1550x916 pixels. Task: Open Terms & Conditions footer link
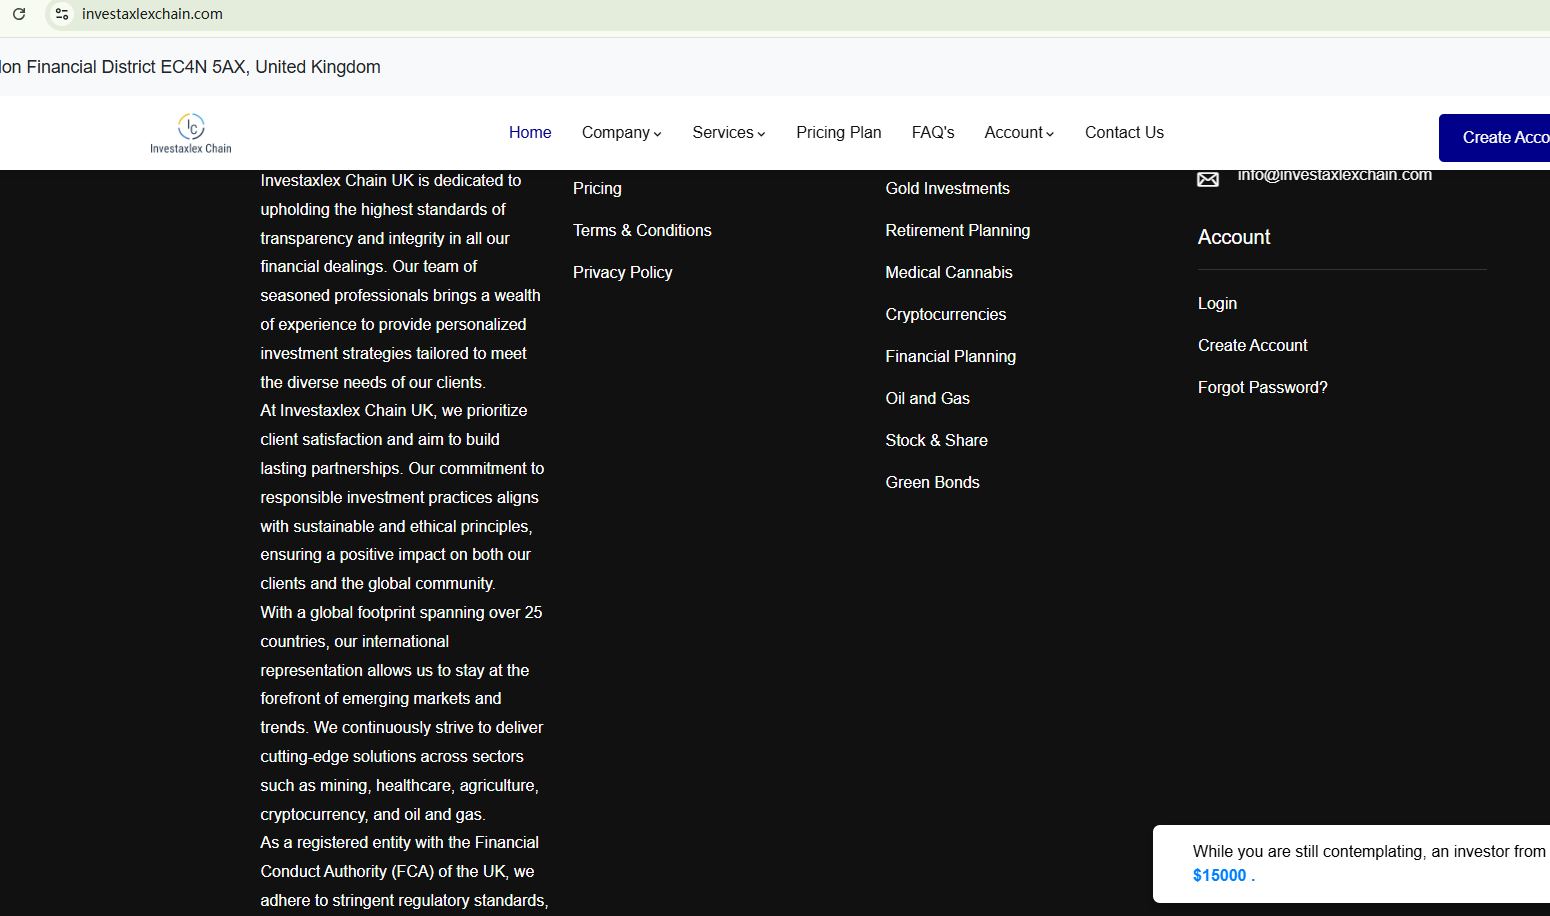[x=642, y=230]
